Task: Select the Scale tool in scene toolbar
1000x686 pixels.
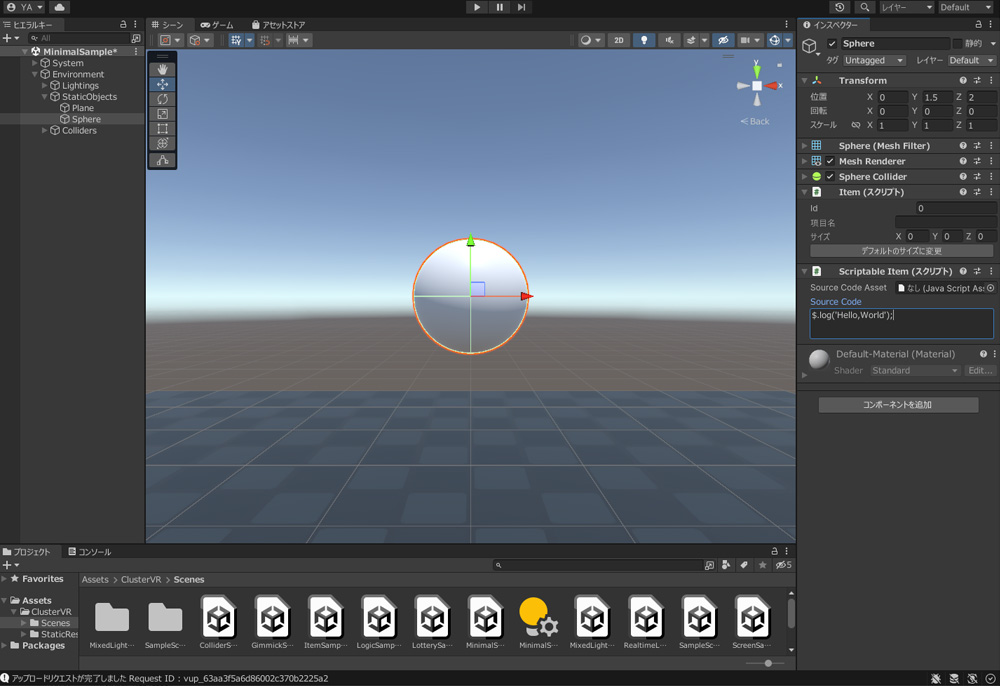Action: point(162,114)
